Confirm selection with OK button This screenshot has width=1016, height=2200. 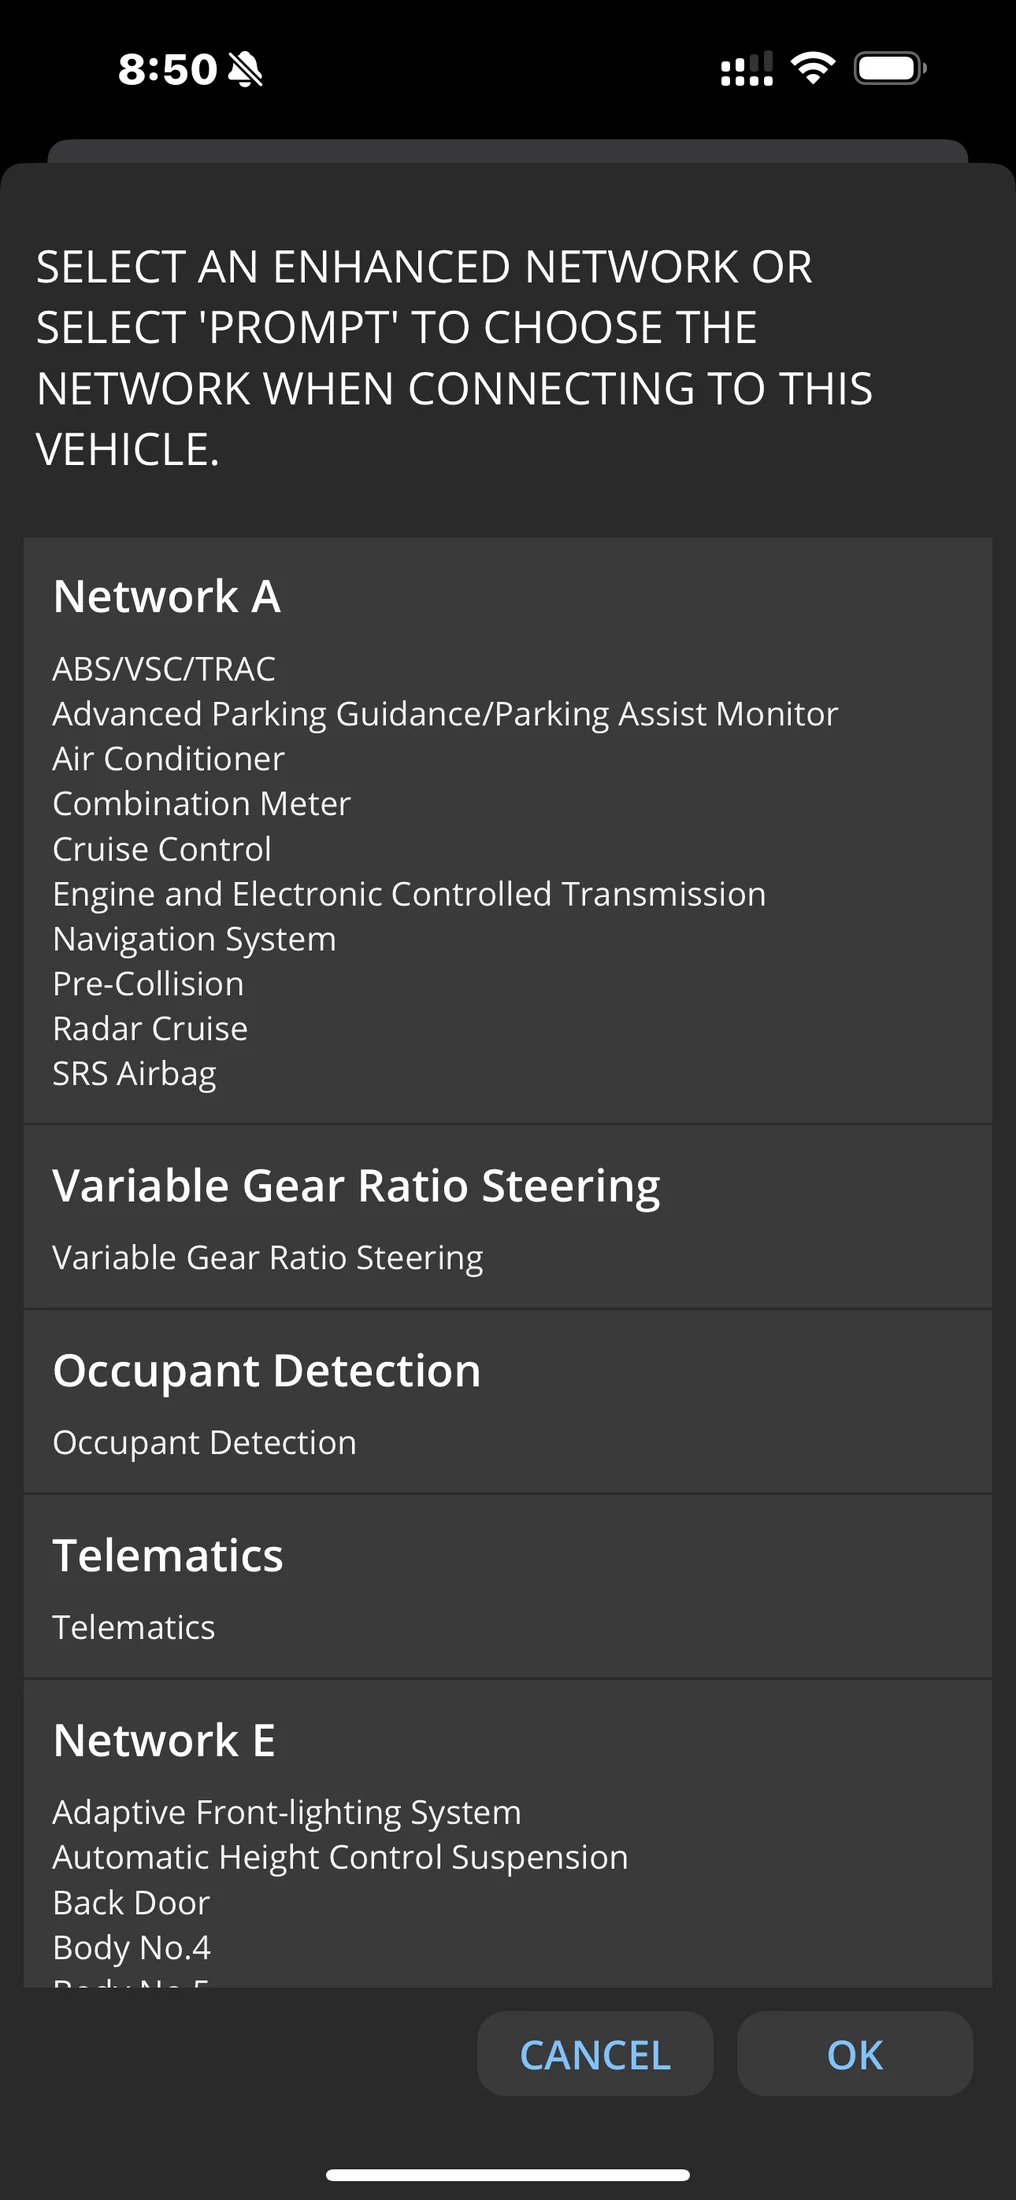(x=855, y=2054)
